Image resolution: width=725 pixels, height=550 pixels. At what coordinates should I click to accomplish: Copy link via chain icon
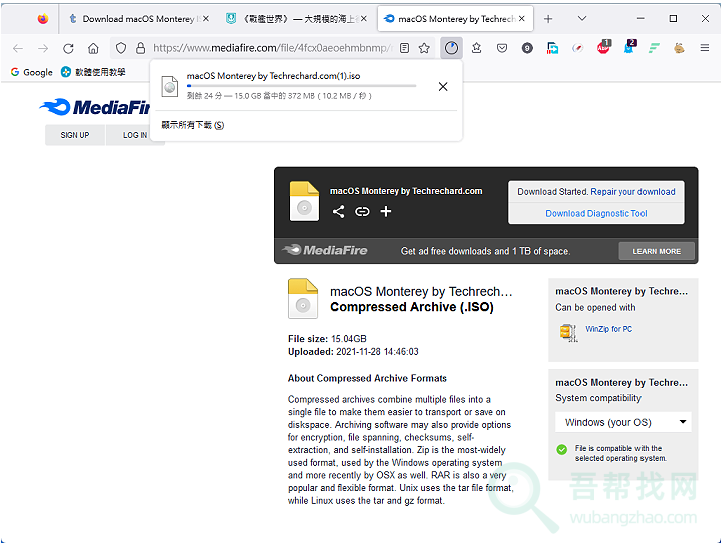(x=362, y=212)
